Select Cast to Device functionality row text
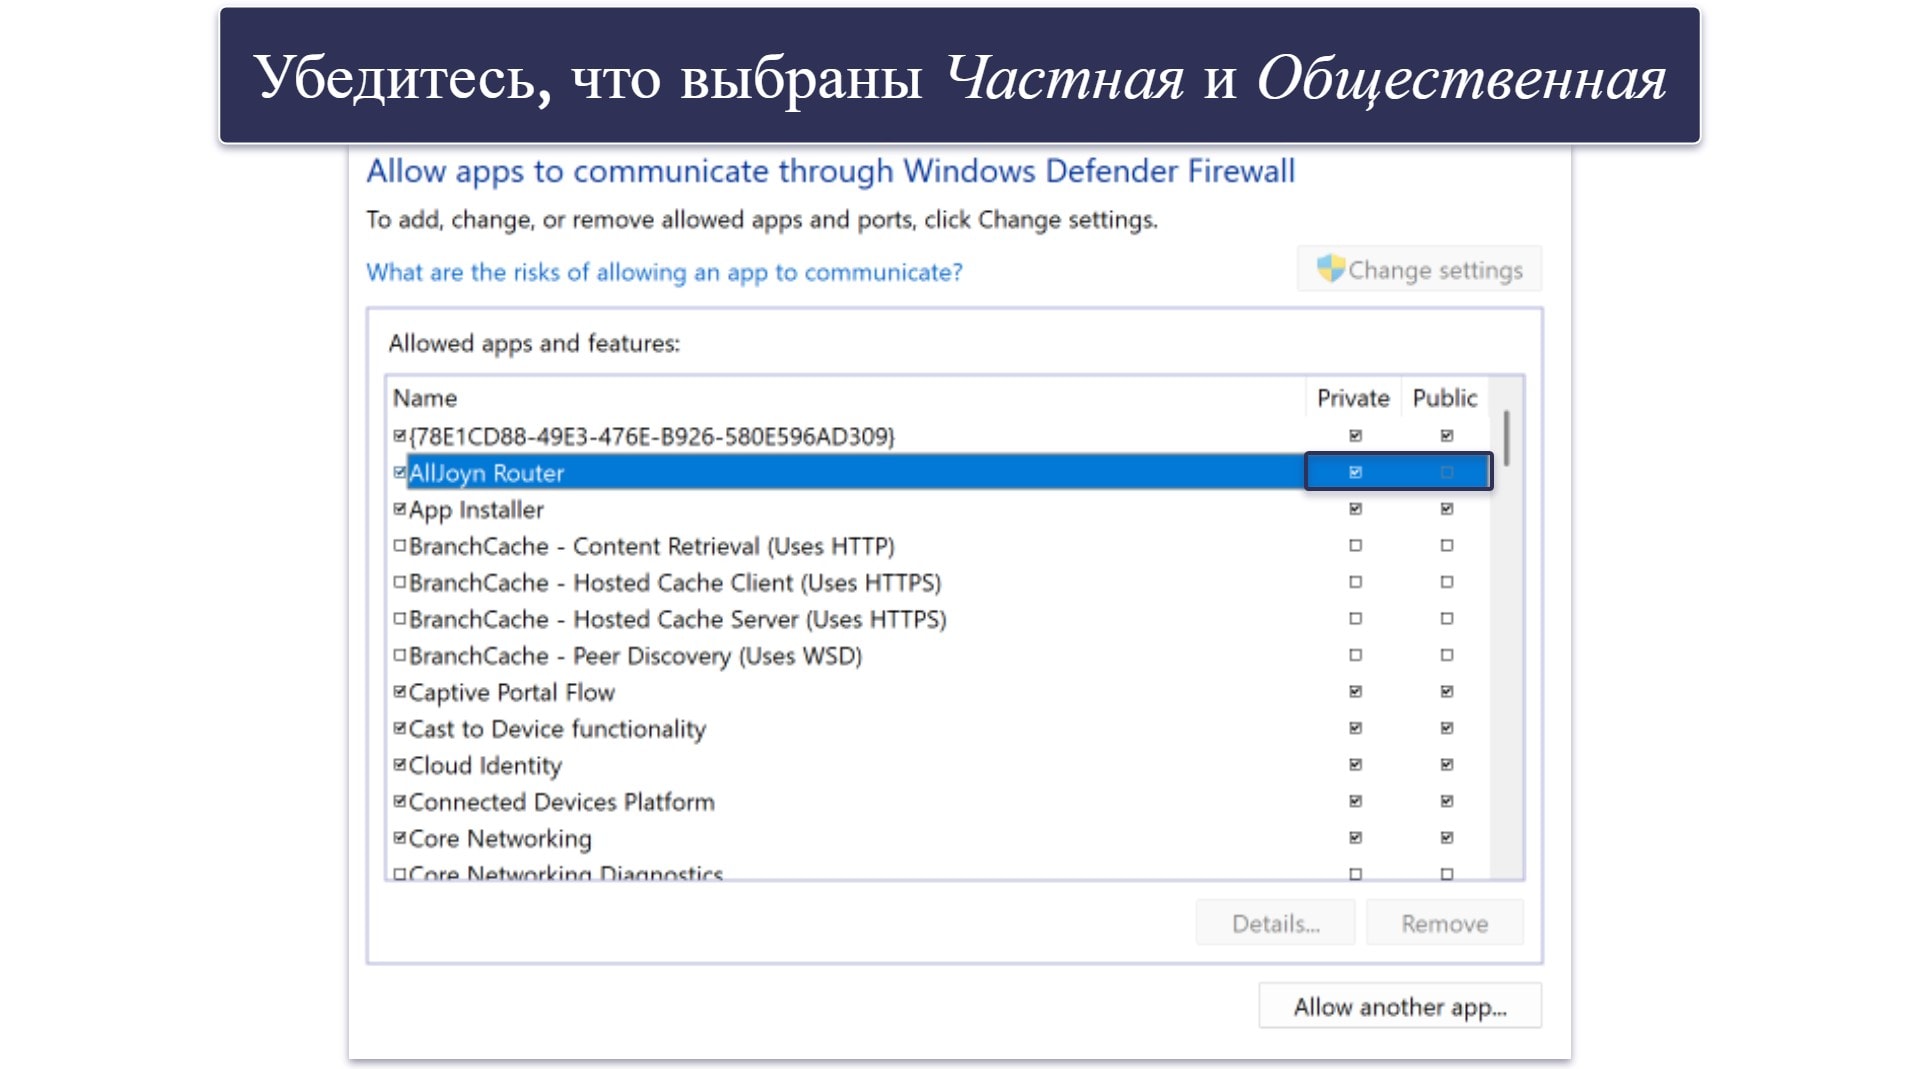This screenshot has width=1919, height=1069. [557, 729]
